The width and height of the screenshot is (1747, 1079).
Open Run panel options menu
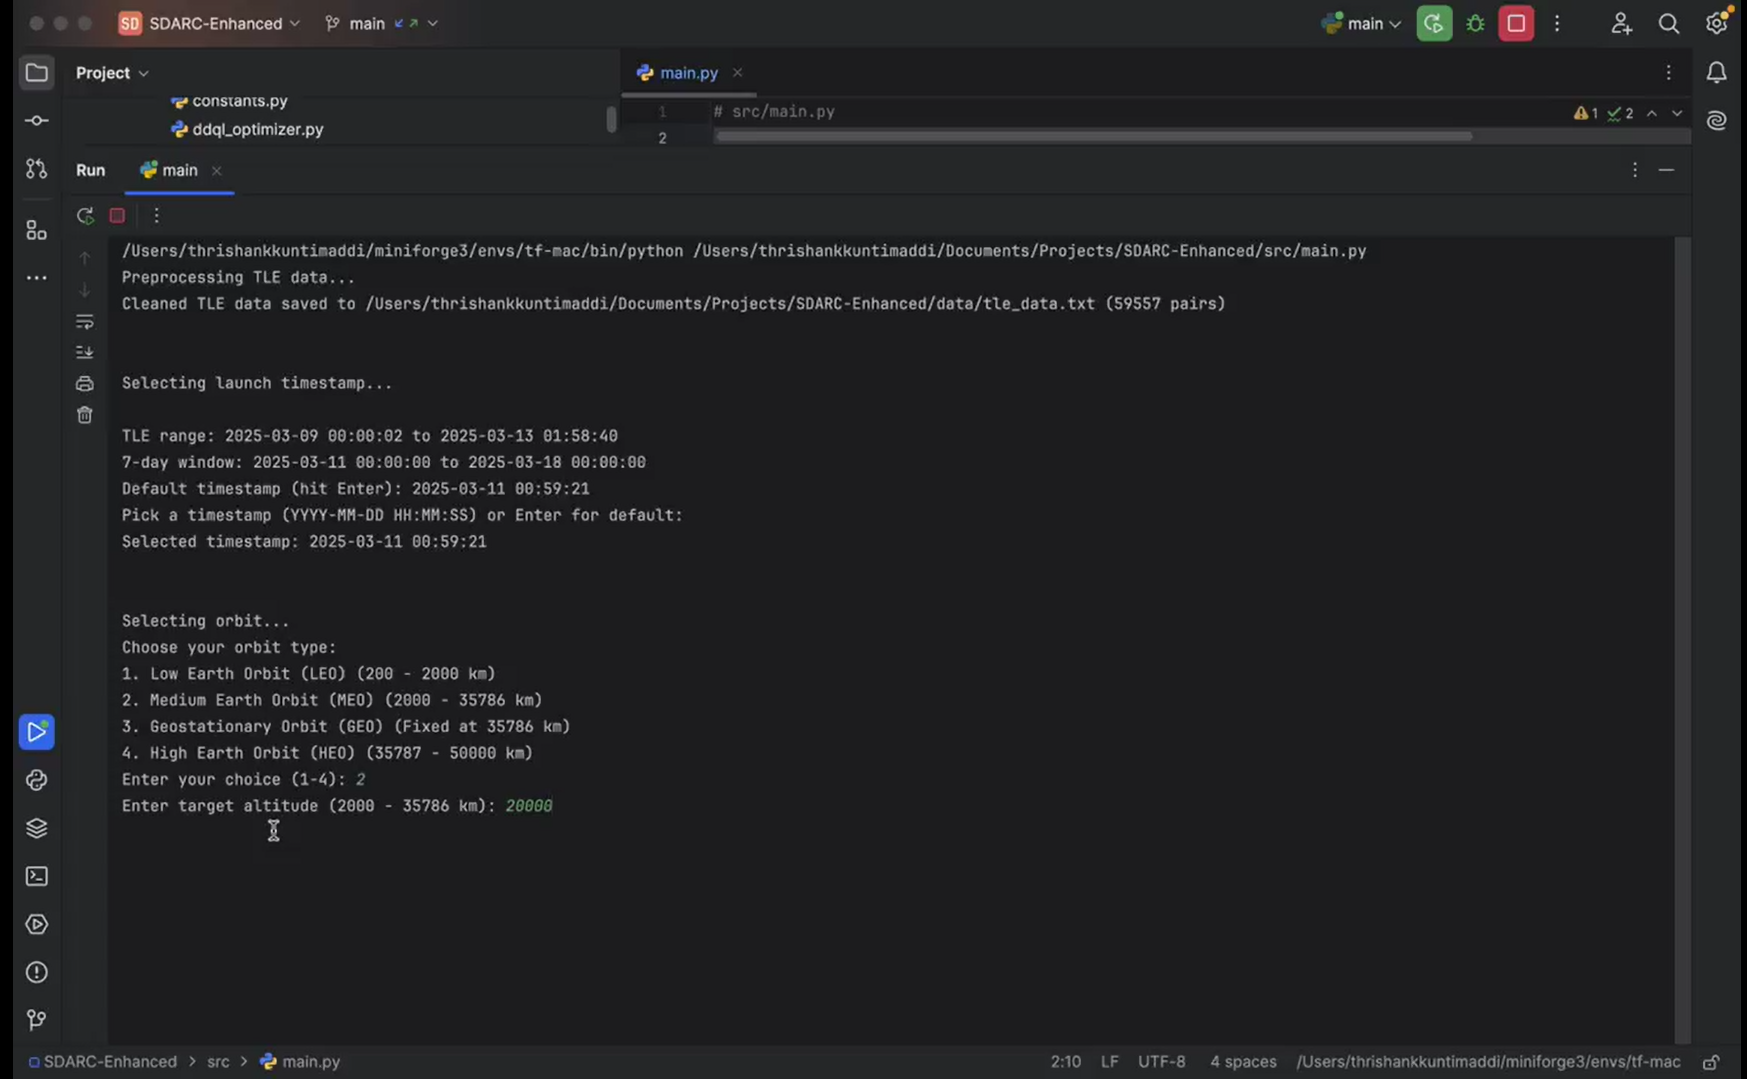pyautogui.click(x=1635, y=170)
